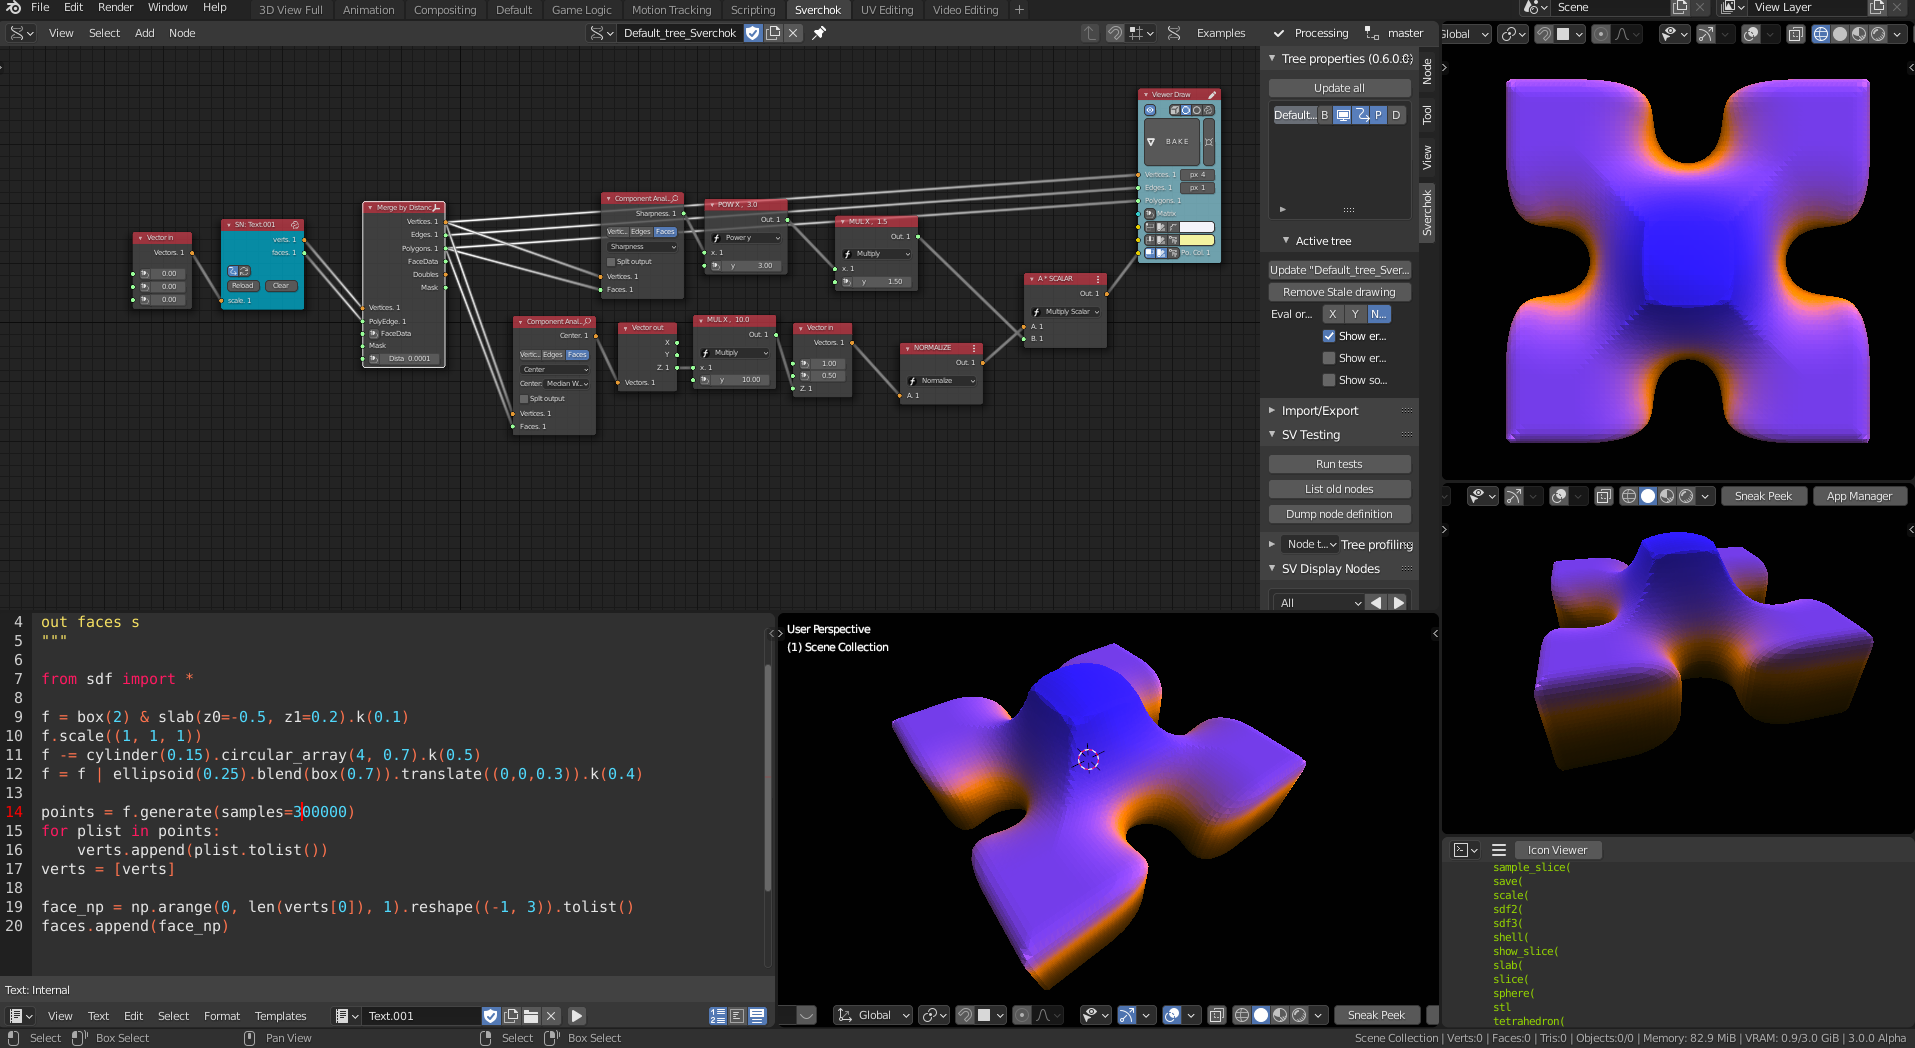Toggle line numbers in the text editor
This screenshot has height=1048, width=1915.
pos(718,1015)
